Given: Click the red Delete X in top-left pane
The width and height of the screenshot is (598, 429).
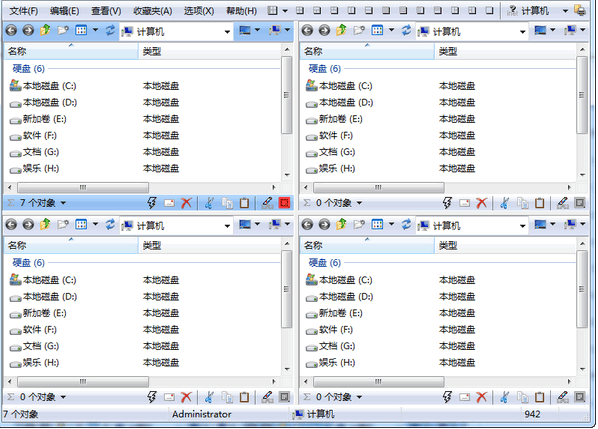Looking at the screenshot, I should tap(186, 203).
